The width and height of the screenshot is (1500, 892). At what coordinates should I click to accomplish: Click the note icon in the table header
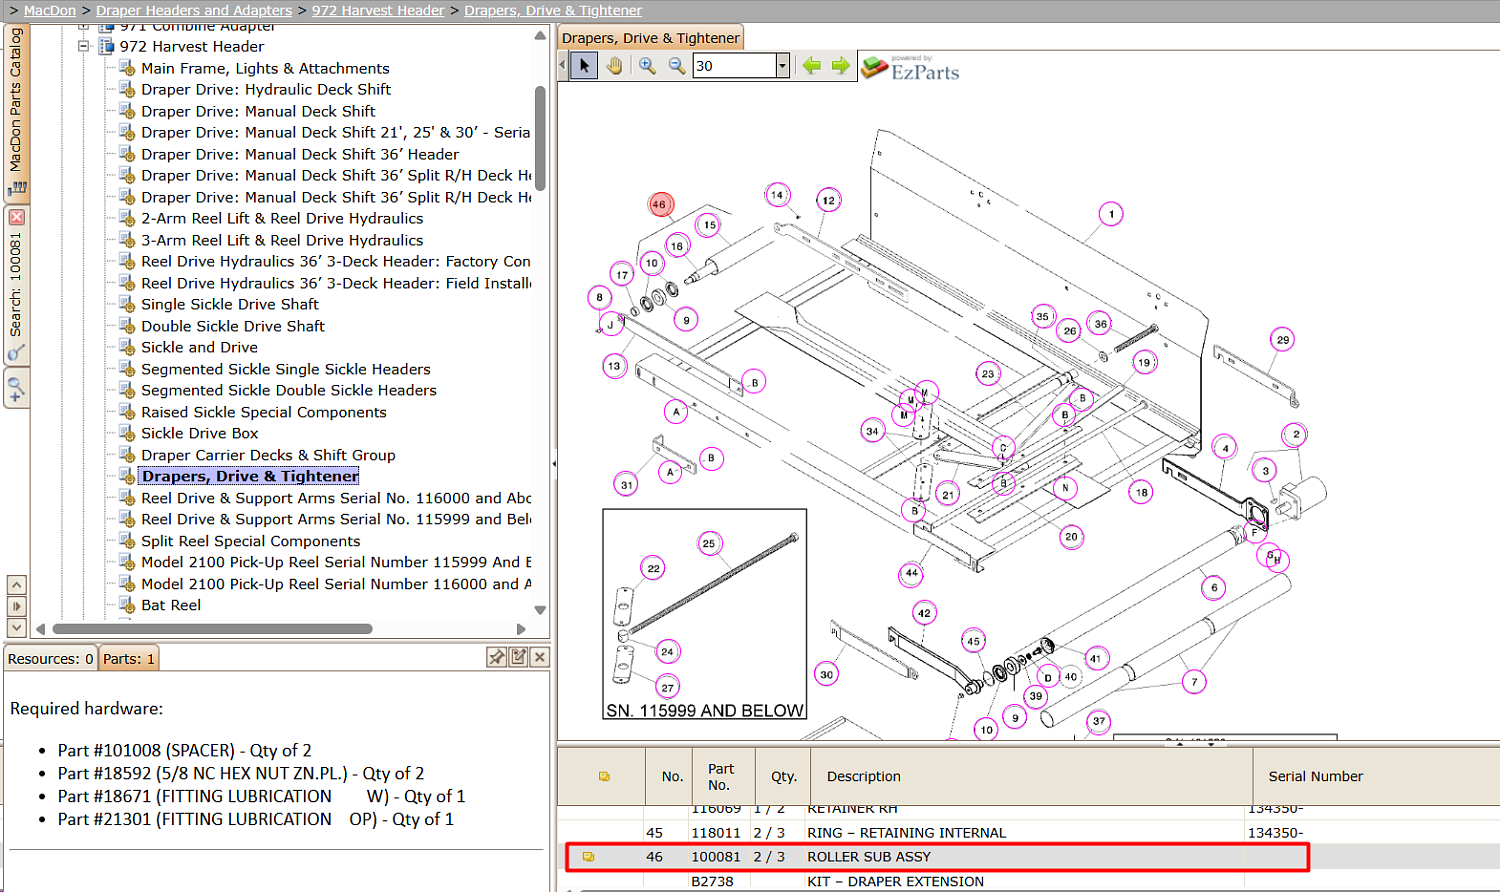coord(604,776)
